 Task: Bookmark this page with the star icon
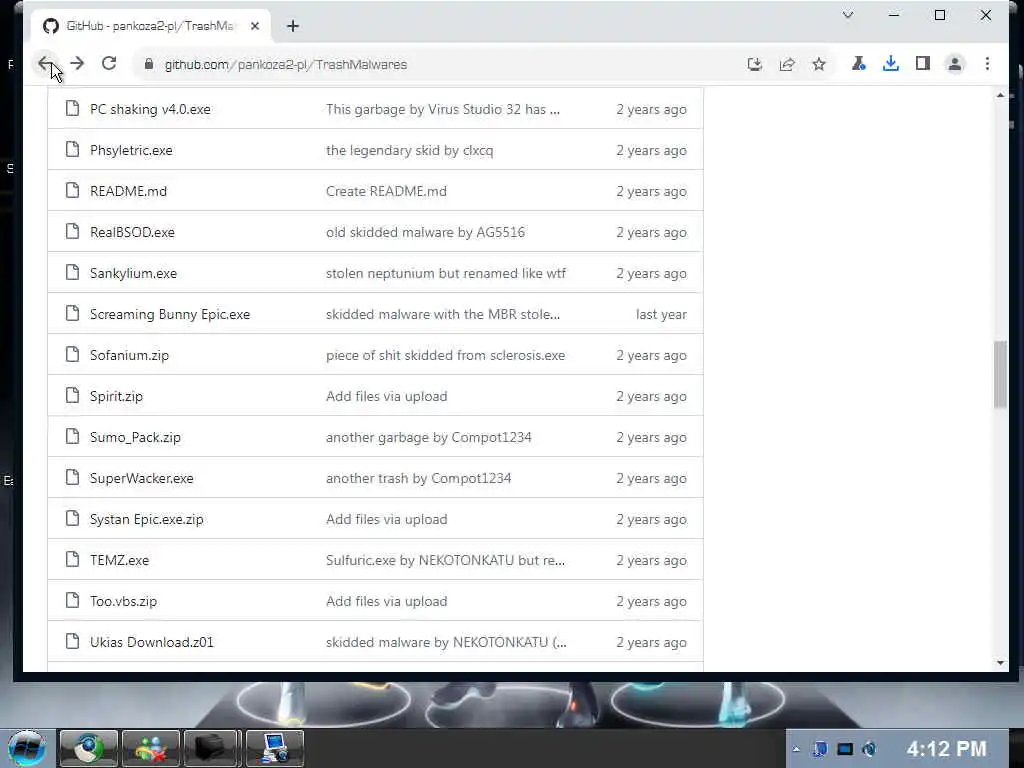click(819, 64)
